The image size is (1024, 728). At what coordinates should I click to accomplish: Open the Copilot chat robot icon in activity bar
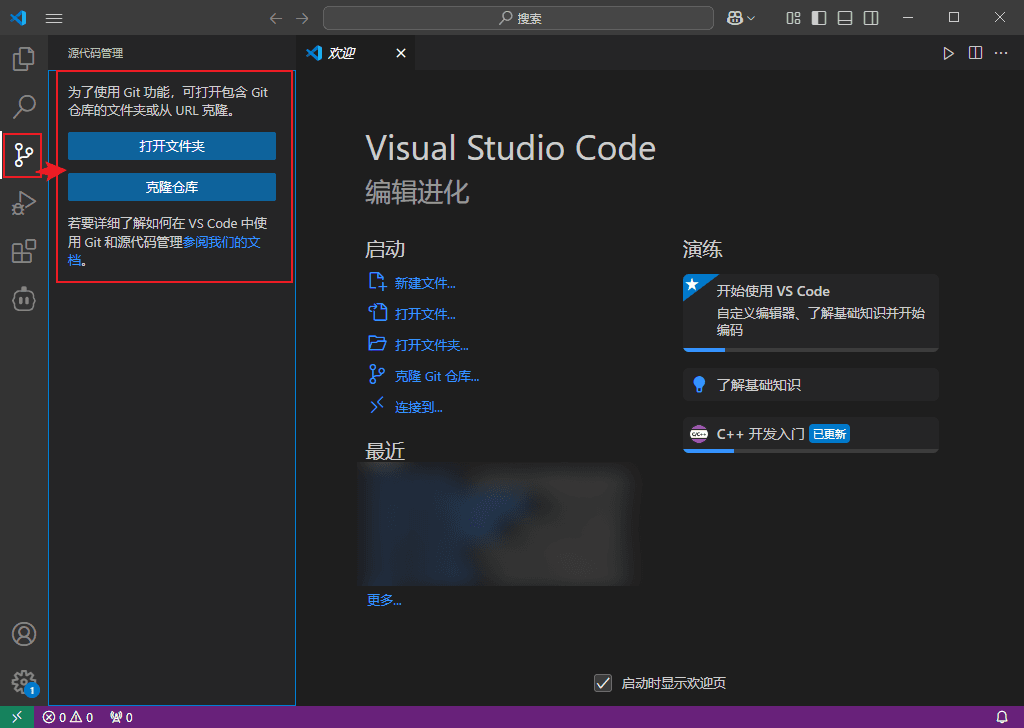point(24,299)
